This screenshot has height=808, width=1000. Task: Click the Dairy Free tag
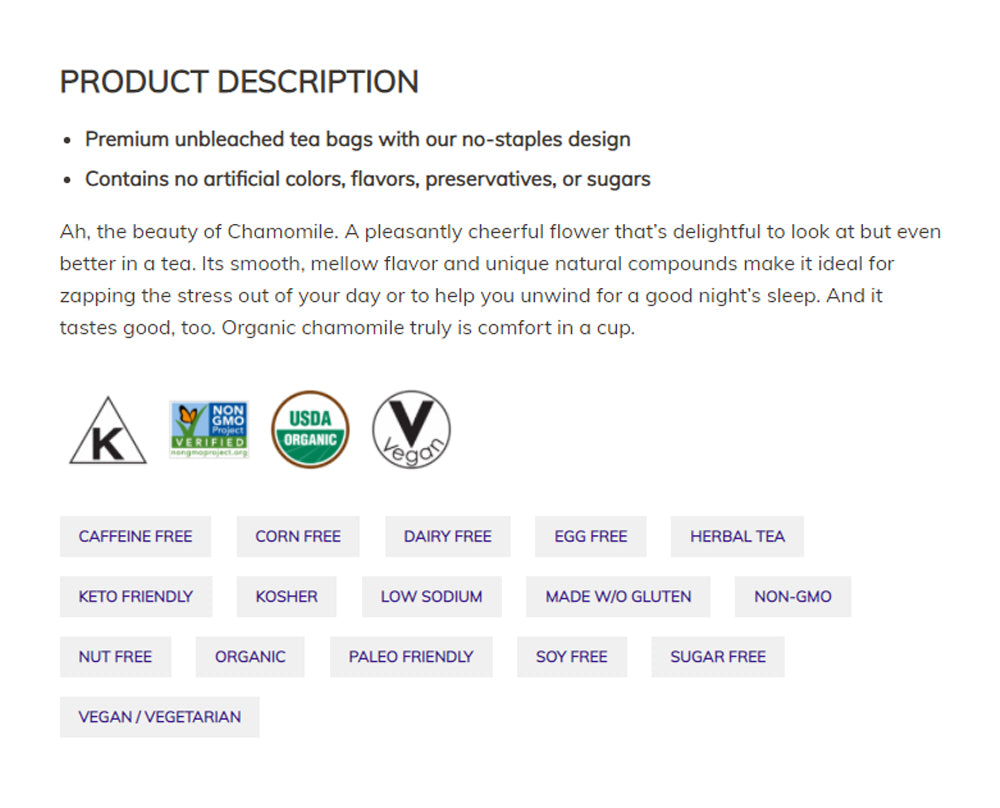point(447,537)
